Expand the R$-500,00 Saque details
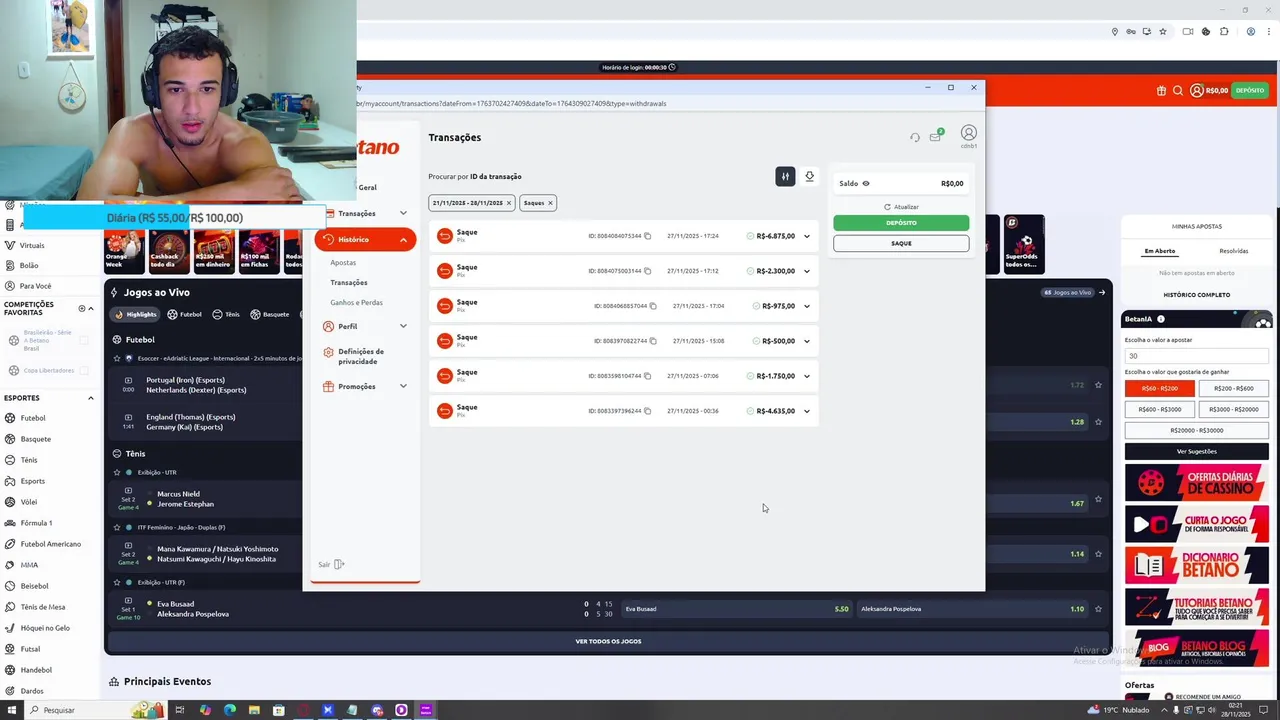1280x720 pixels. point(807,341)
